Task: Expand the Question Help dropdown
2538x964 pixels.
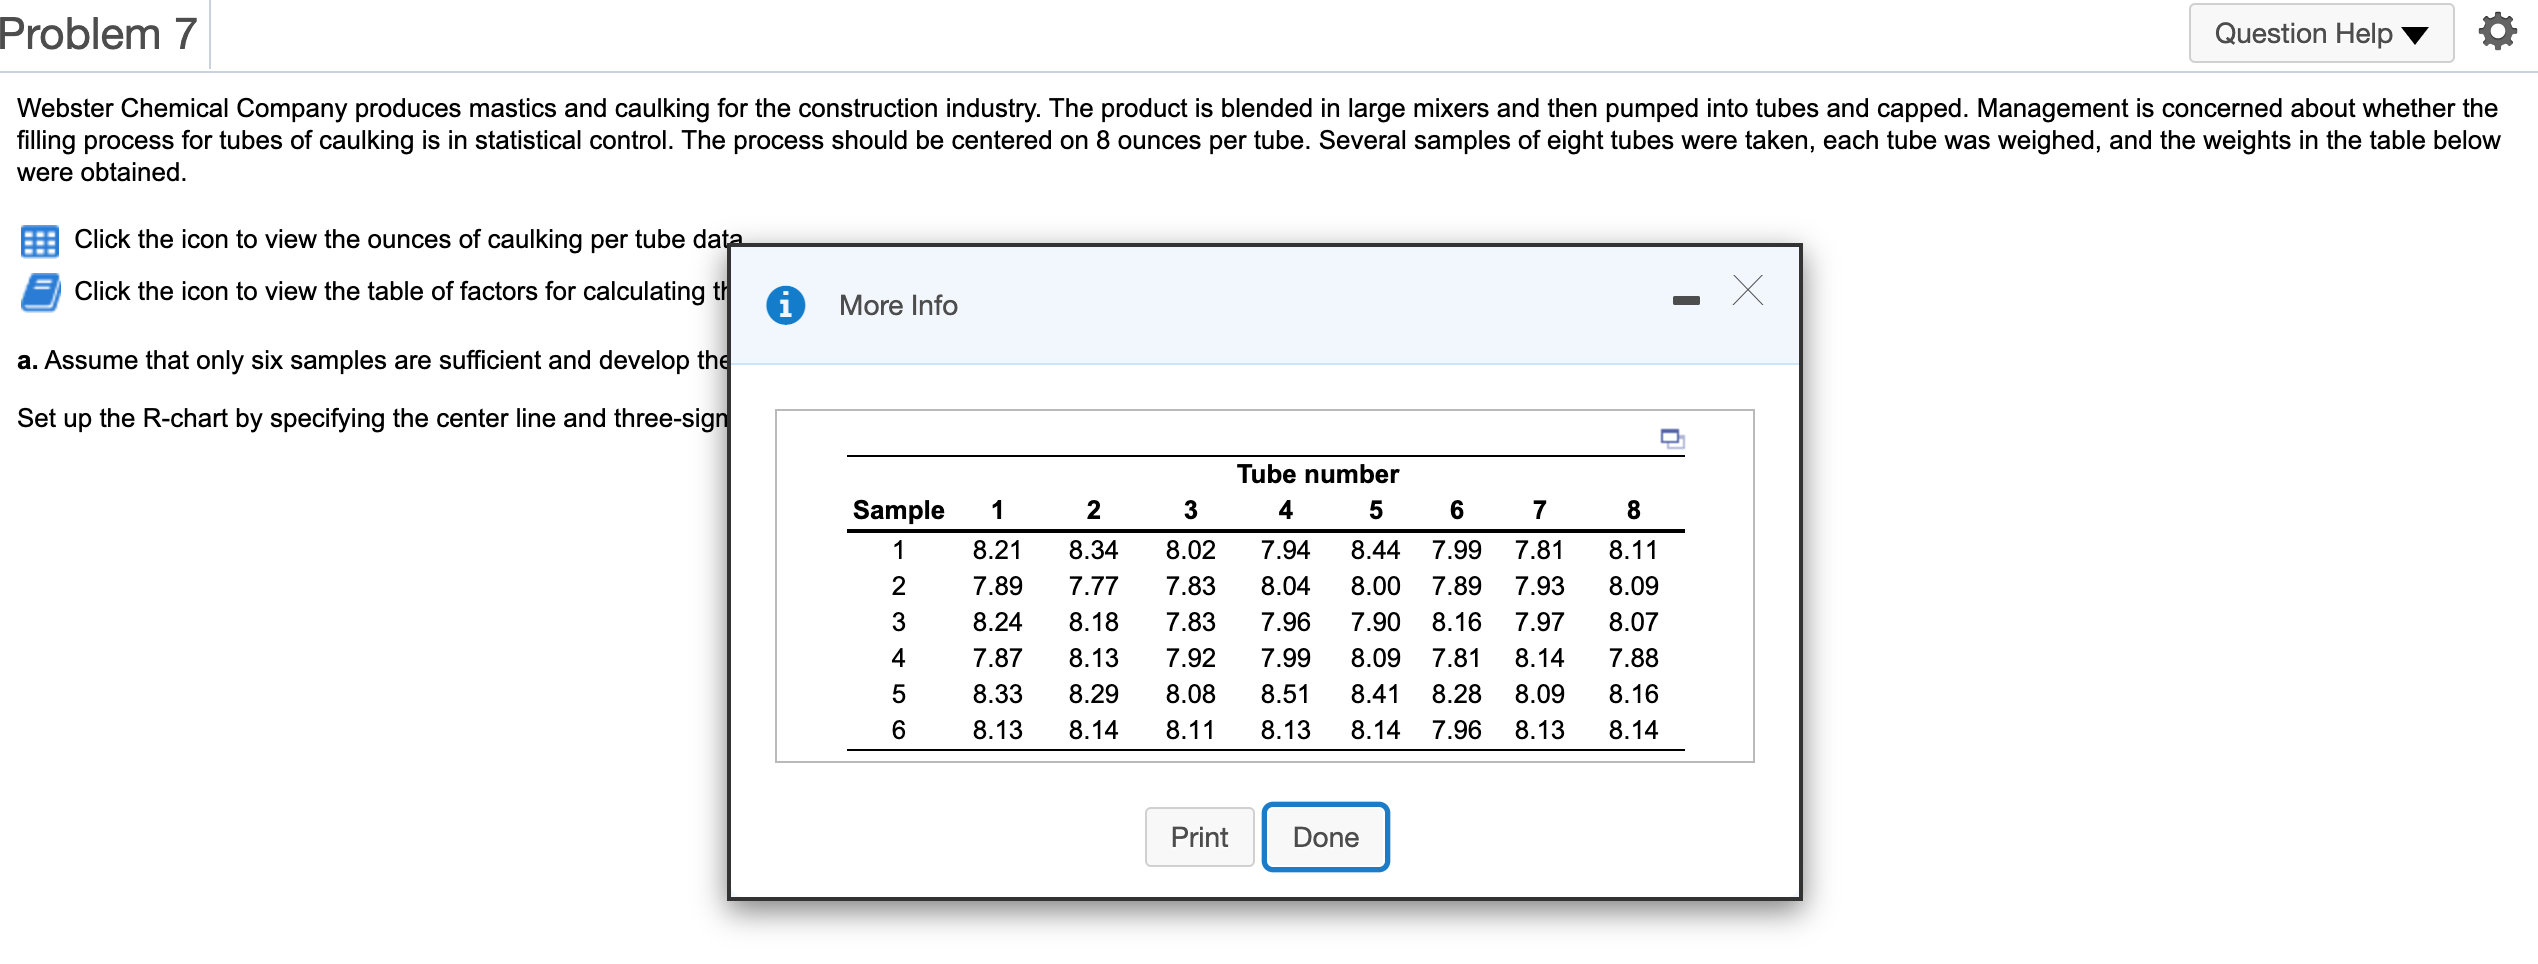Action: (x=2320, y=34)
